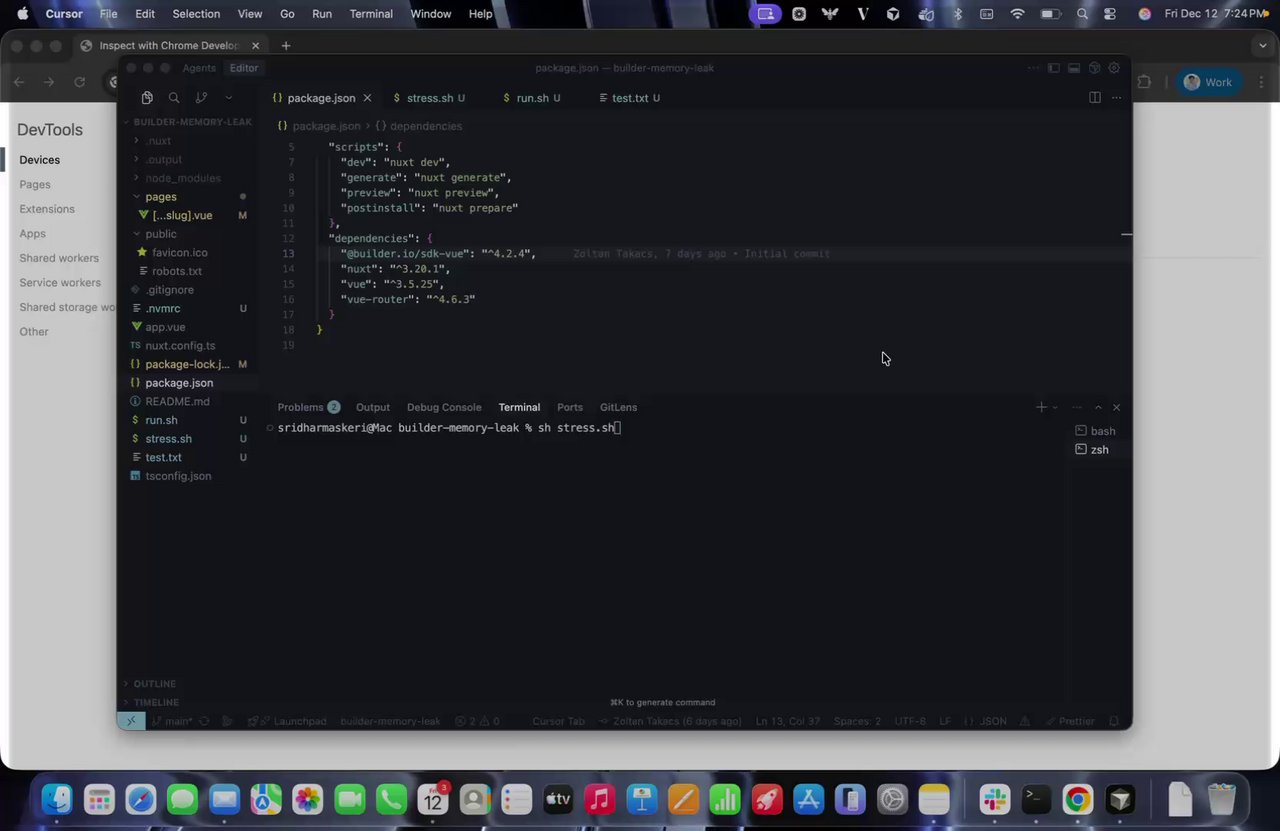Collapse the pages folder
The height and width of the screenshot is (831, 1280).
point(188,197)
